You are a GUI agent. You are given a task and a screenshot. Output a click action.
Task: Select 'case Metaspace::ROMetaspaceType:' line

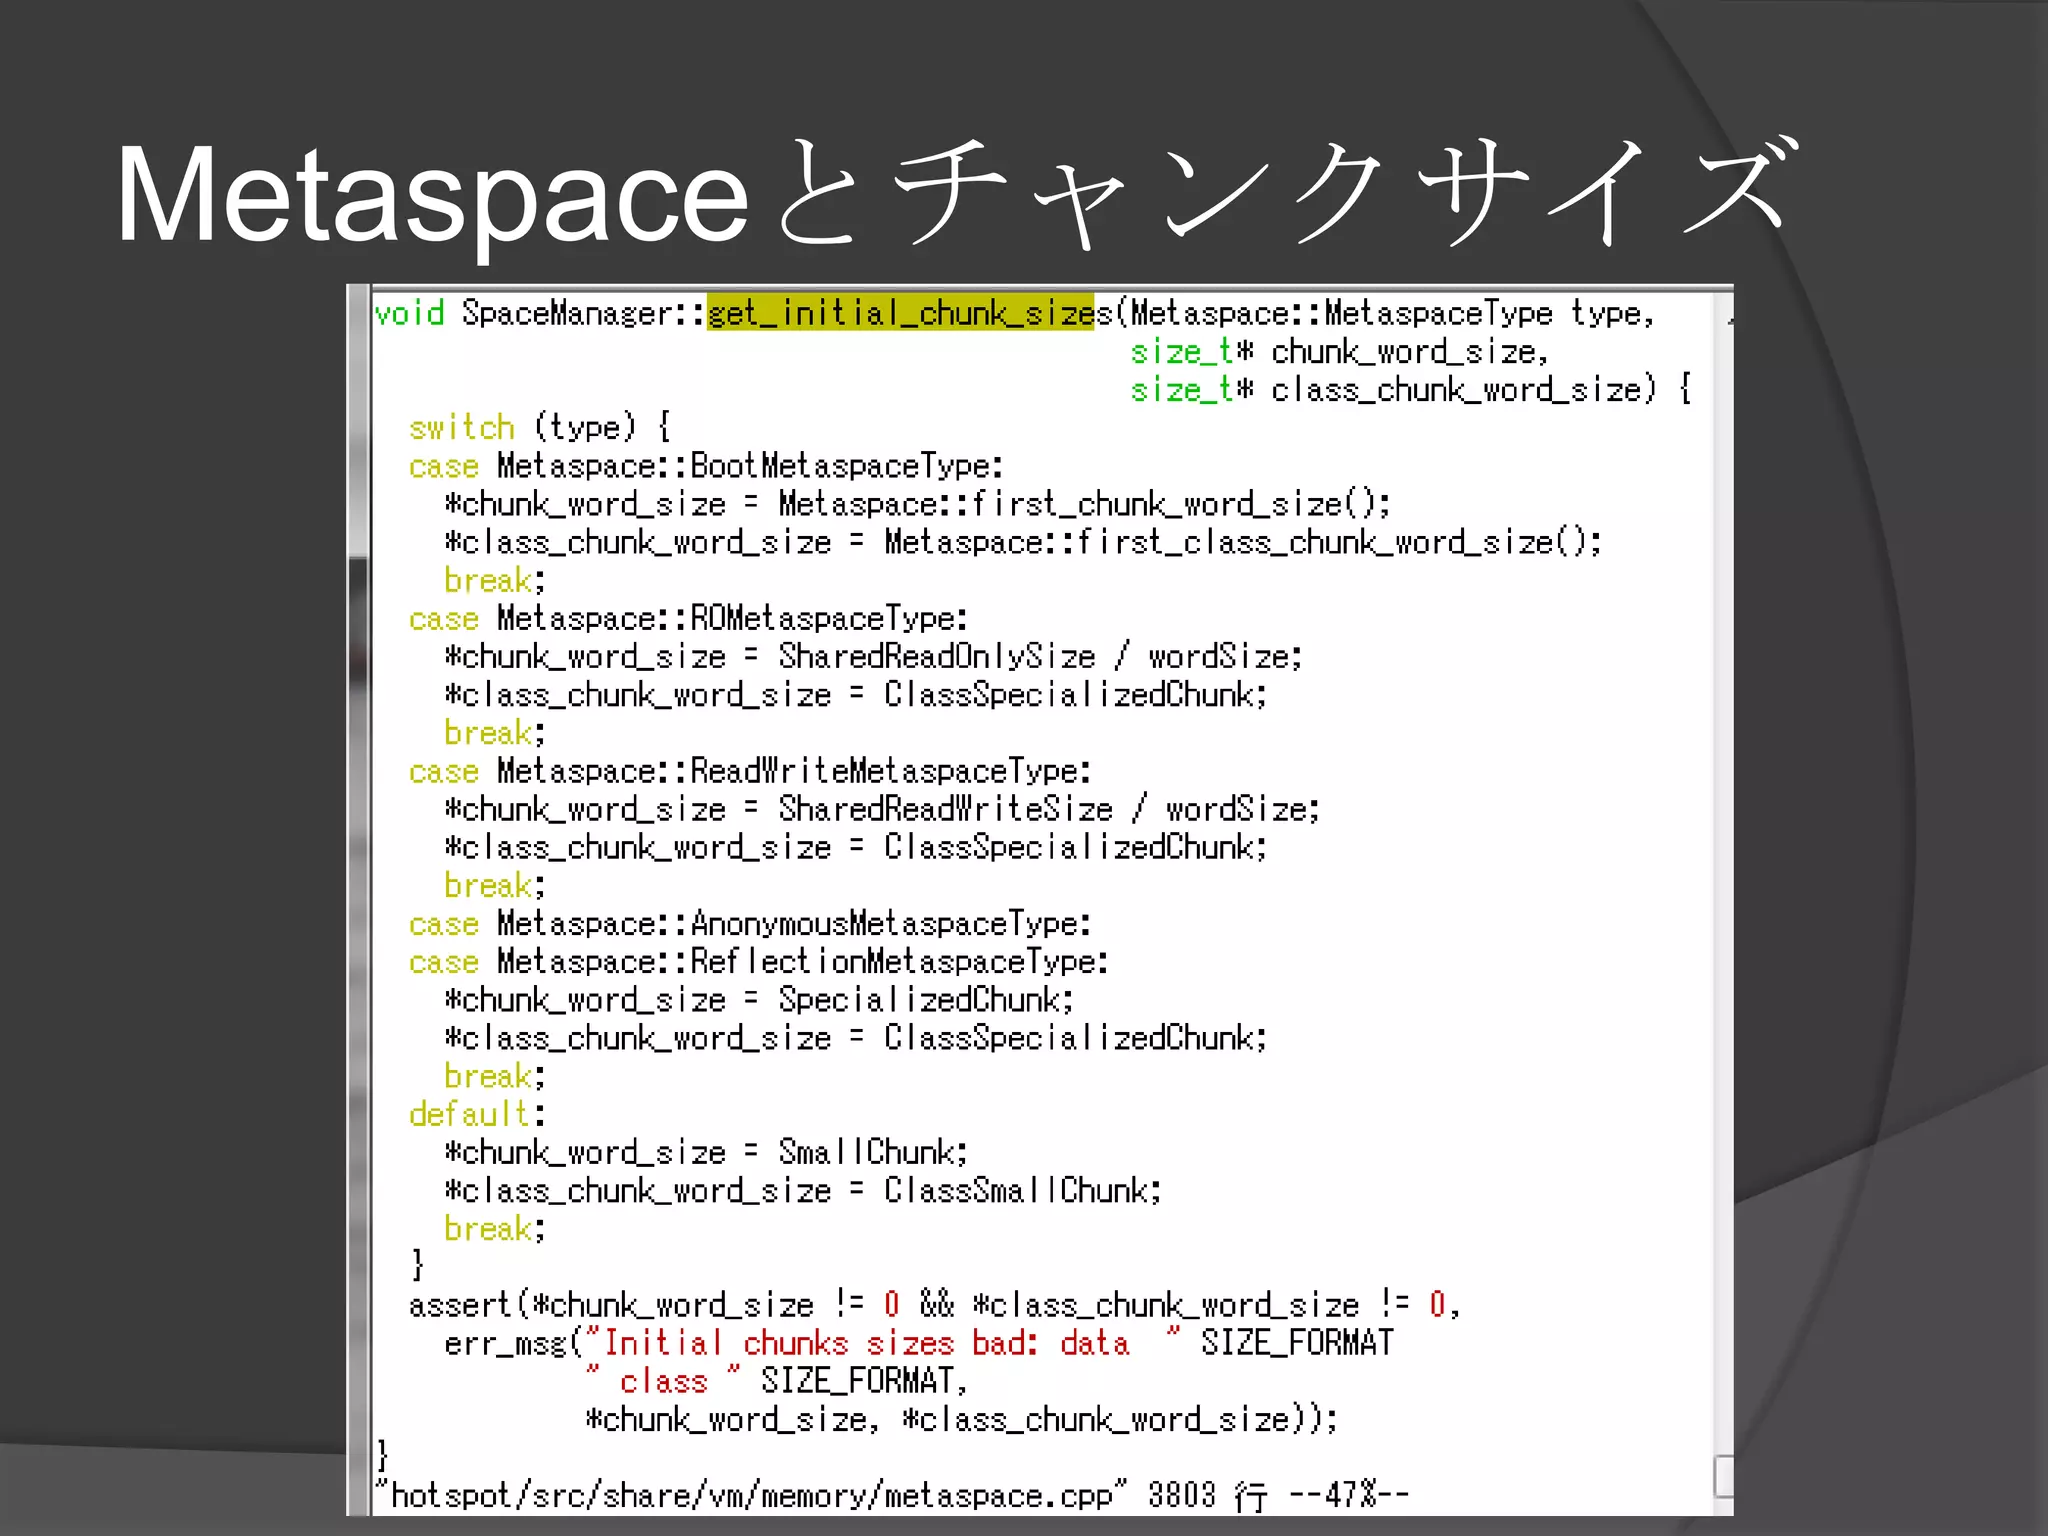coord(688,618)
